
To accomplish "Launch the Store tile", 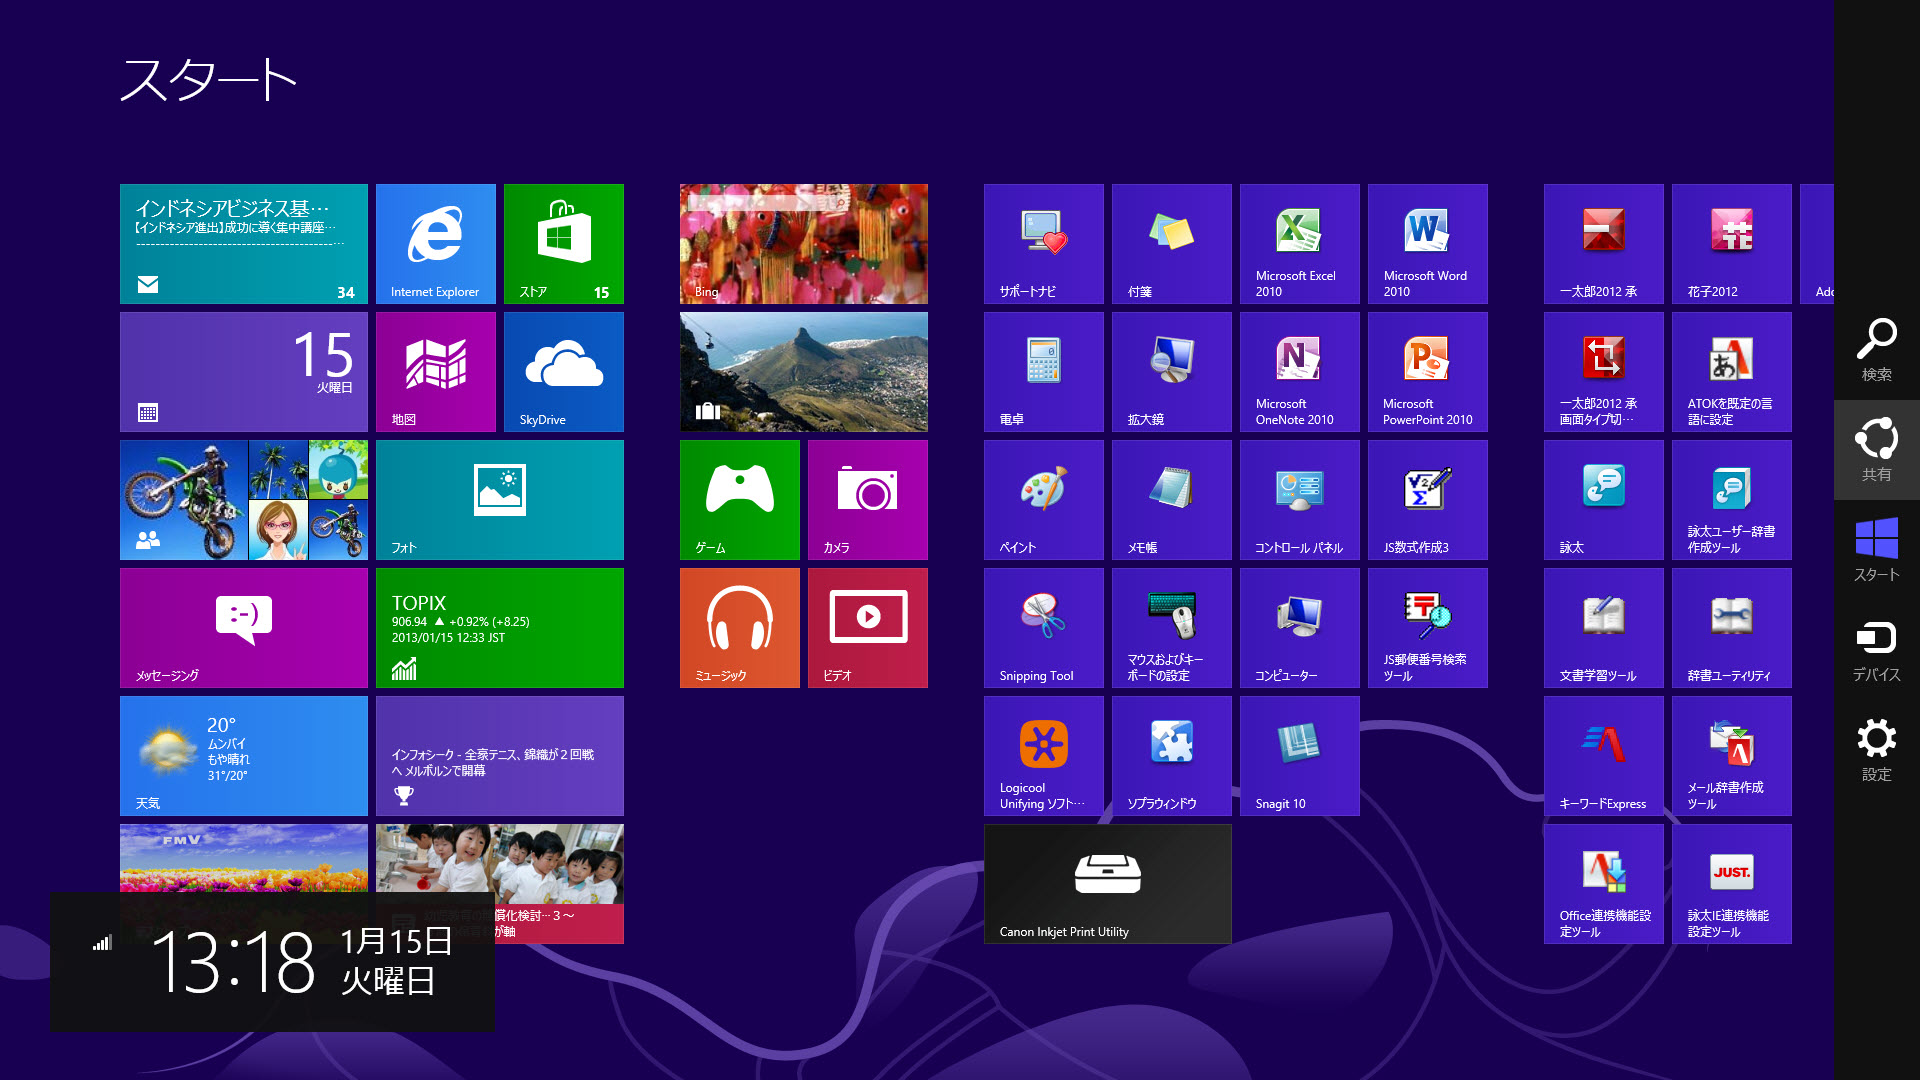I will click(x=563, y=243).
